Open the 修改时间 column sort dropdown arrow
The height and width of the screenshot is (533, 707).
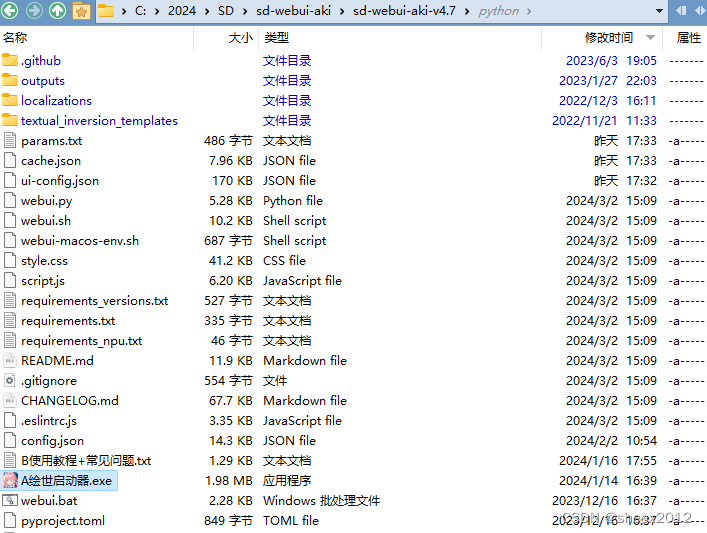tap(651, 37)
